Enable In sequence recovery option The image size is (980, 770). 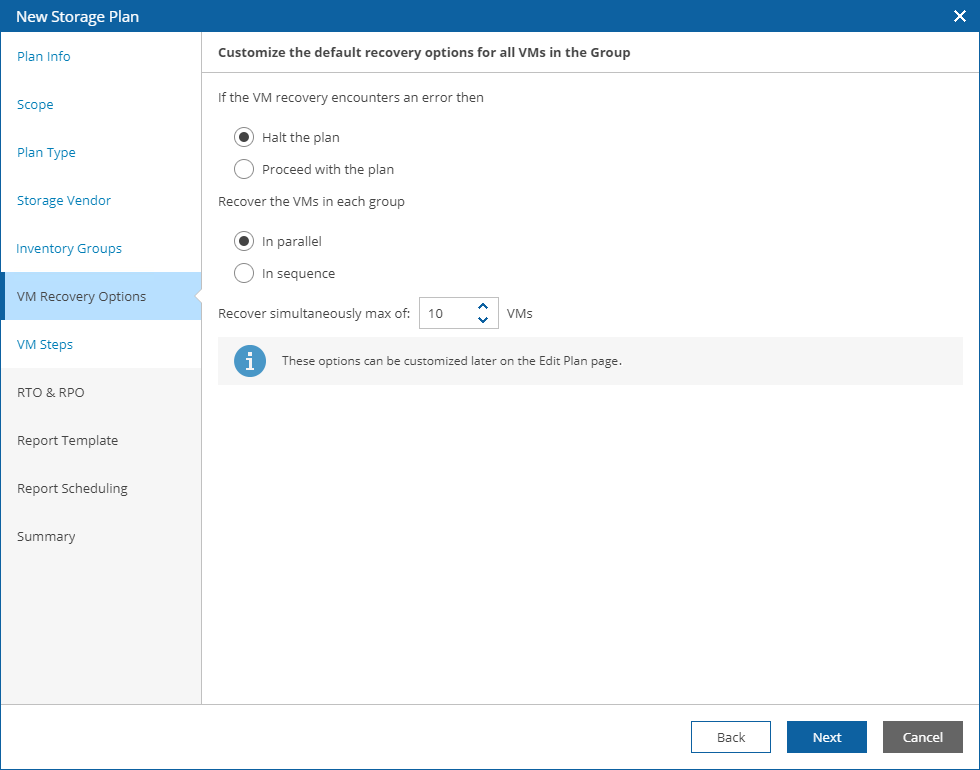pos(243,273)
